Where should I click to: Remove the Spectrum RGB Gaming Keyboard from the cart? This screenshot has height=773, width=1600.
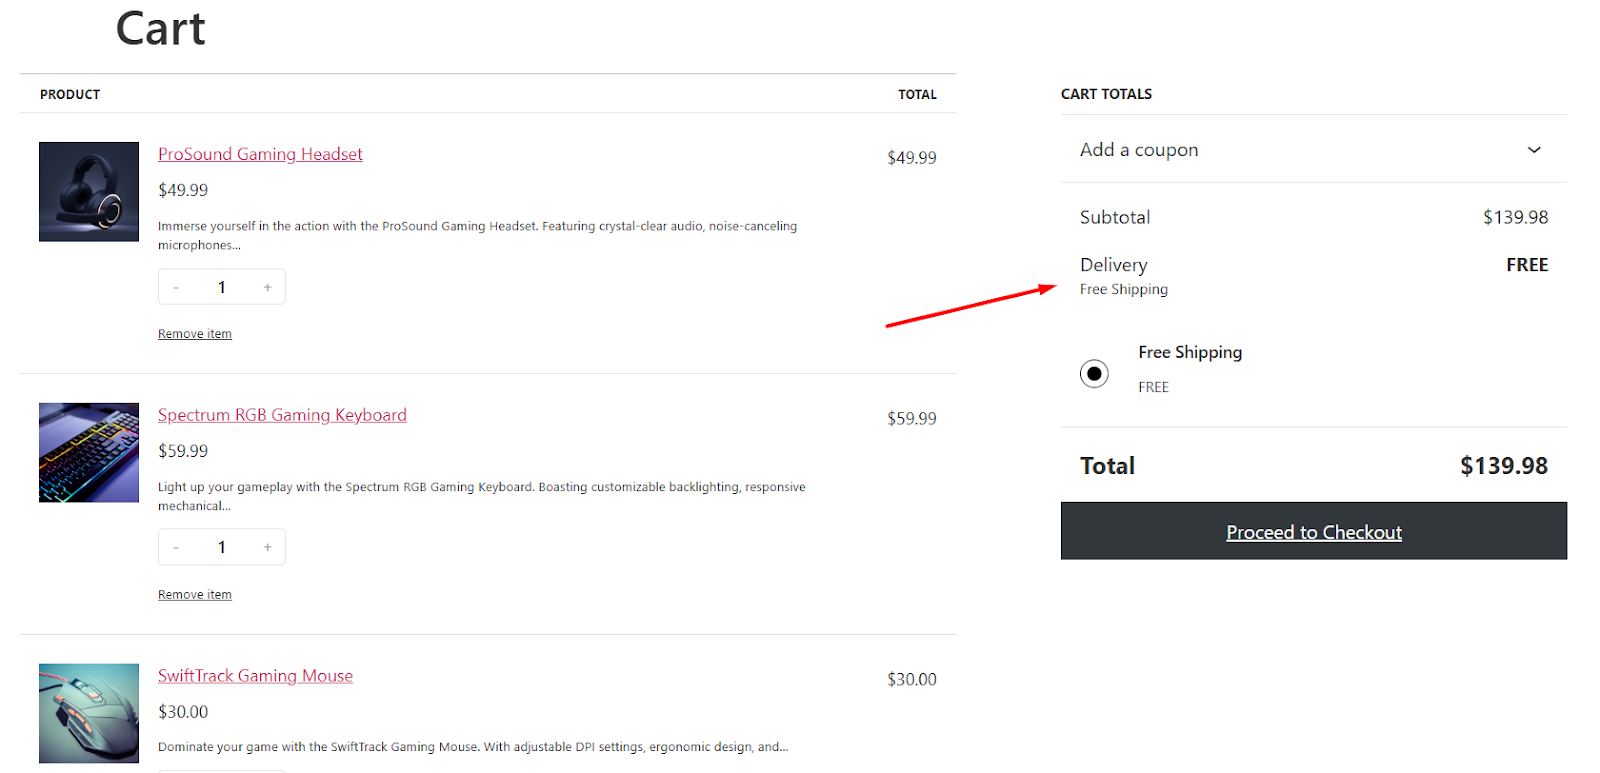pos(195,595)
